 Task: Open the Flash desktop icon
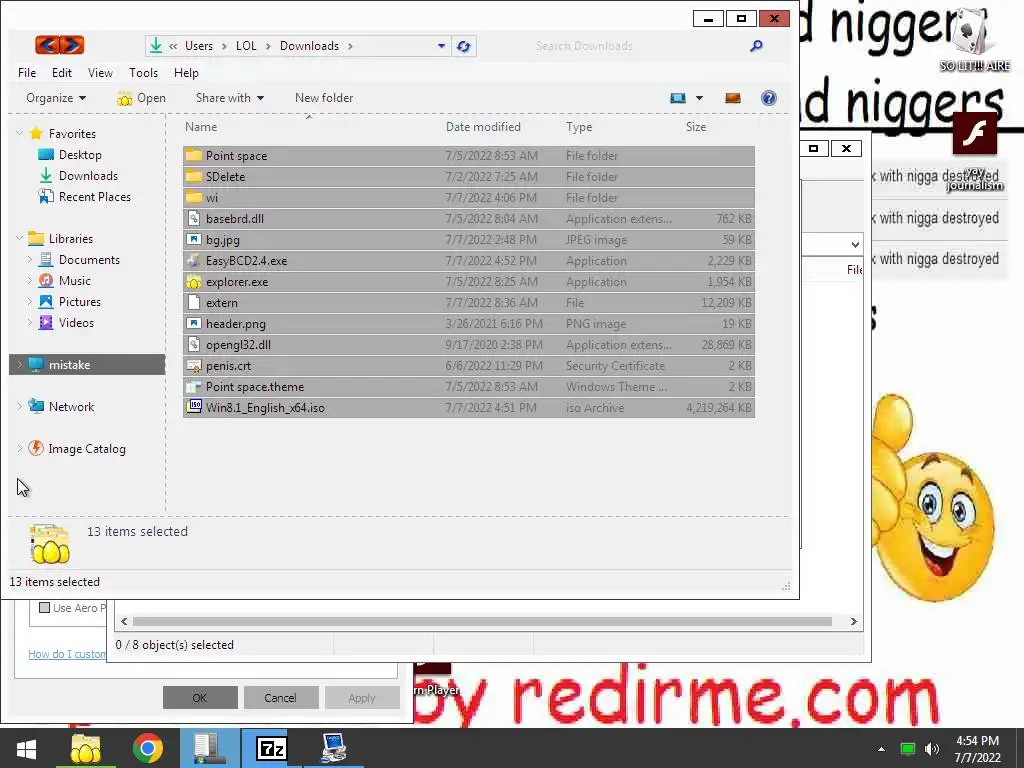click(975, 134)
